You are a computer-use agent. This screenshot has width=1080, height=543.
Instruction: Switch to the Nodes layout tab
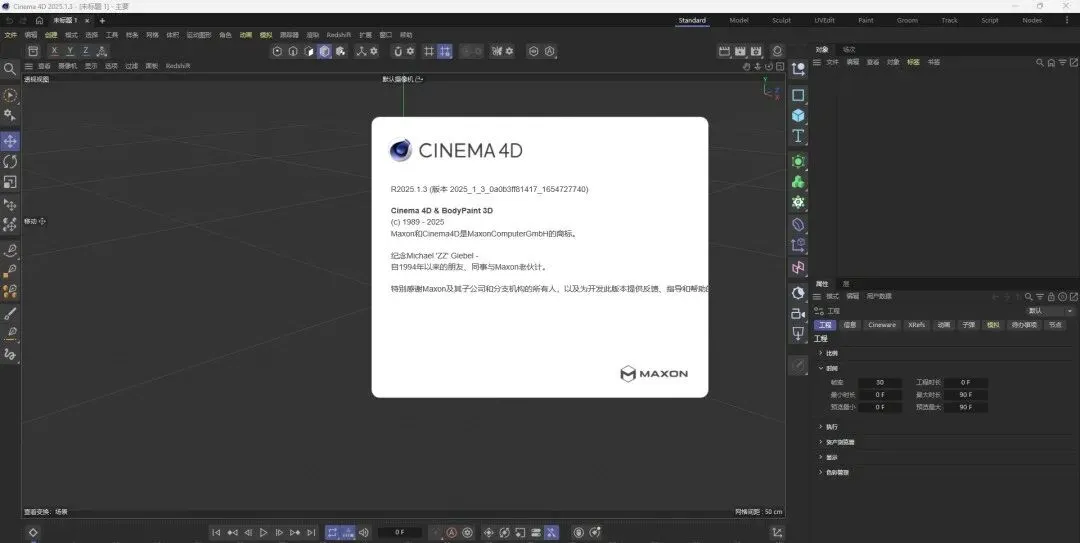(x=1032, y=21)
